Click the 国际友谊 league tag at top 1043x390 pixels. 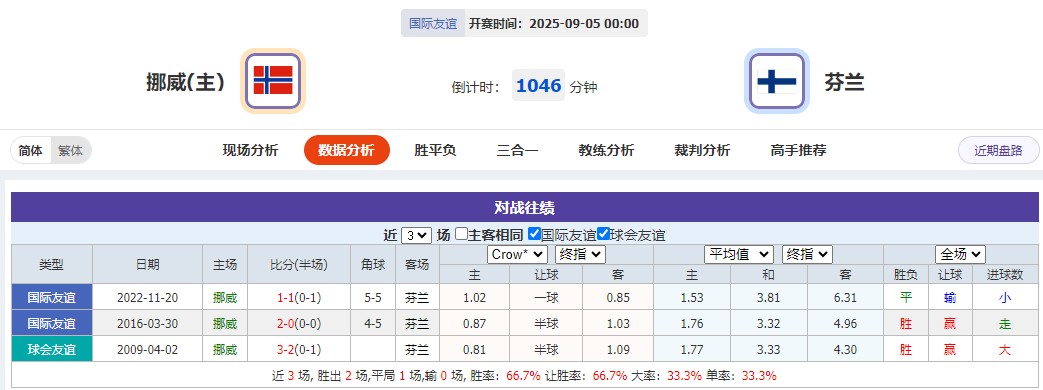click(x=433, y=23)
